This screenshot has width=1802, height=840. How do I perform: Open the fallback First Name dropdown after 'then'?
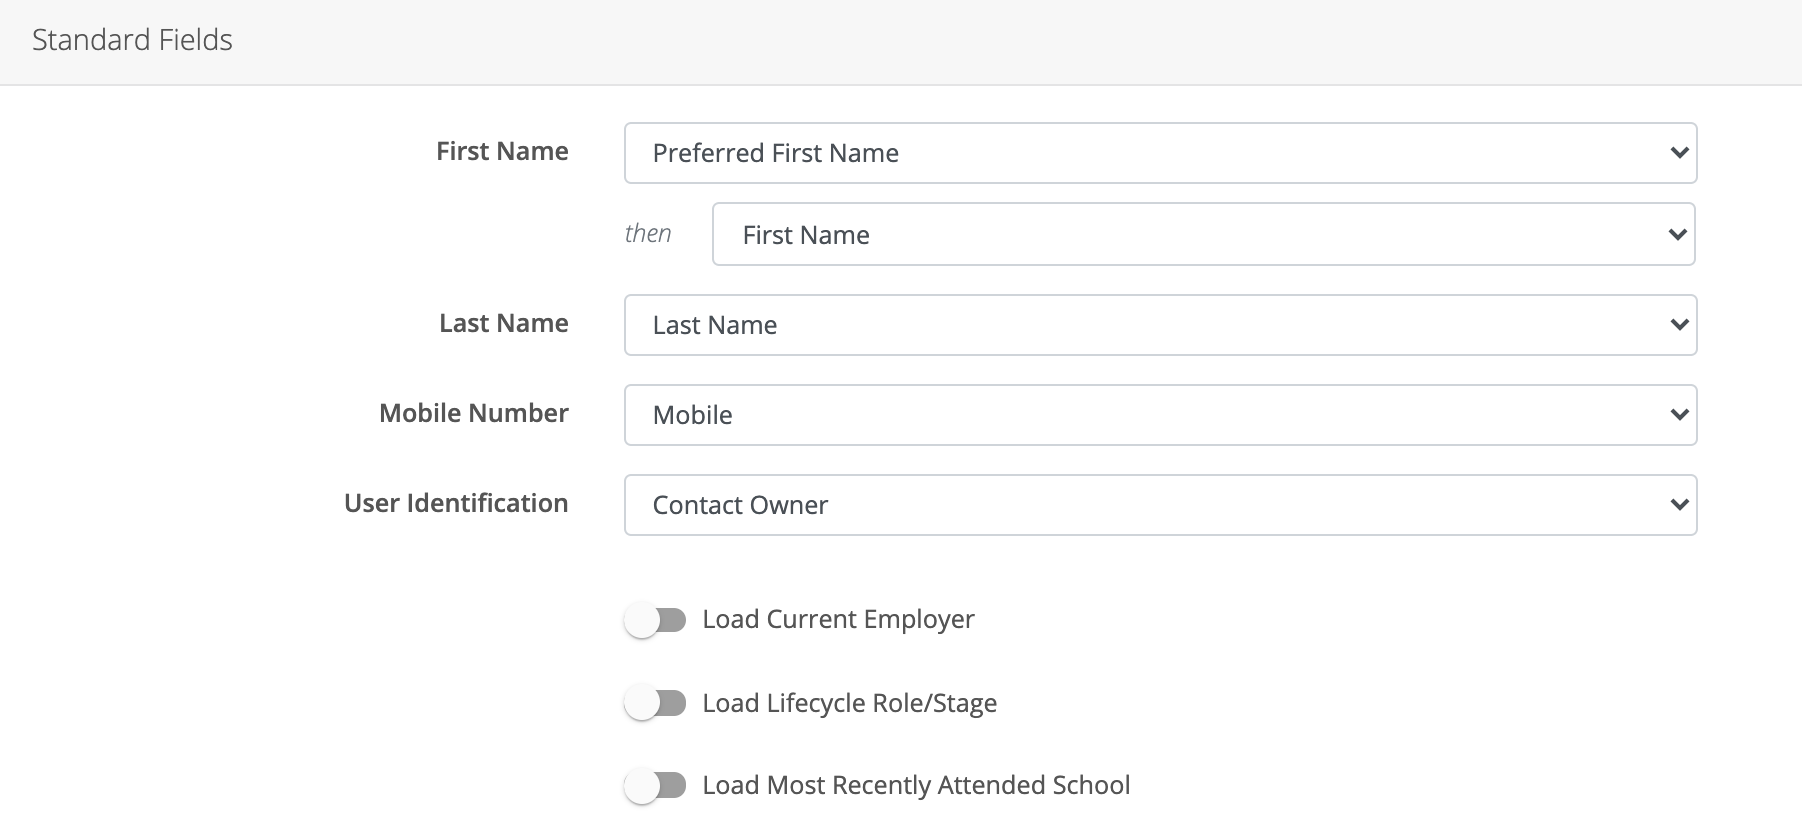tap(1202, 235)
